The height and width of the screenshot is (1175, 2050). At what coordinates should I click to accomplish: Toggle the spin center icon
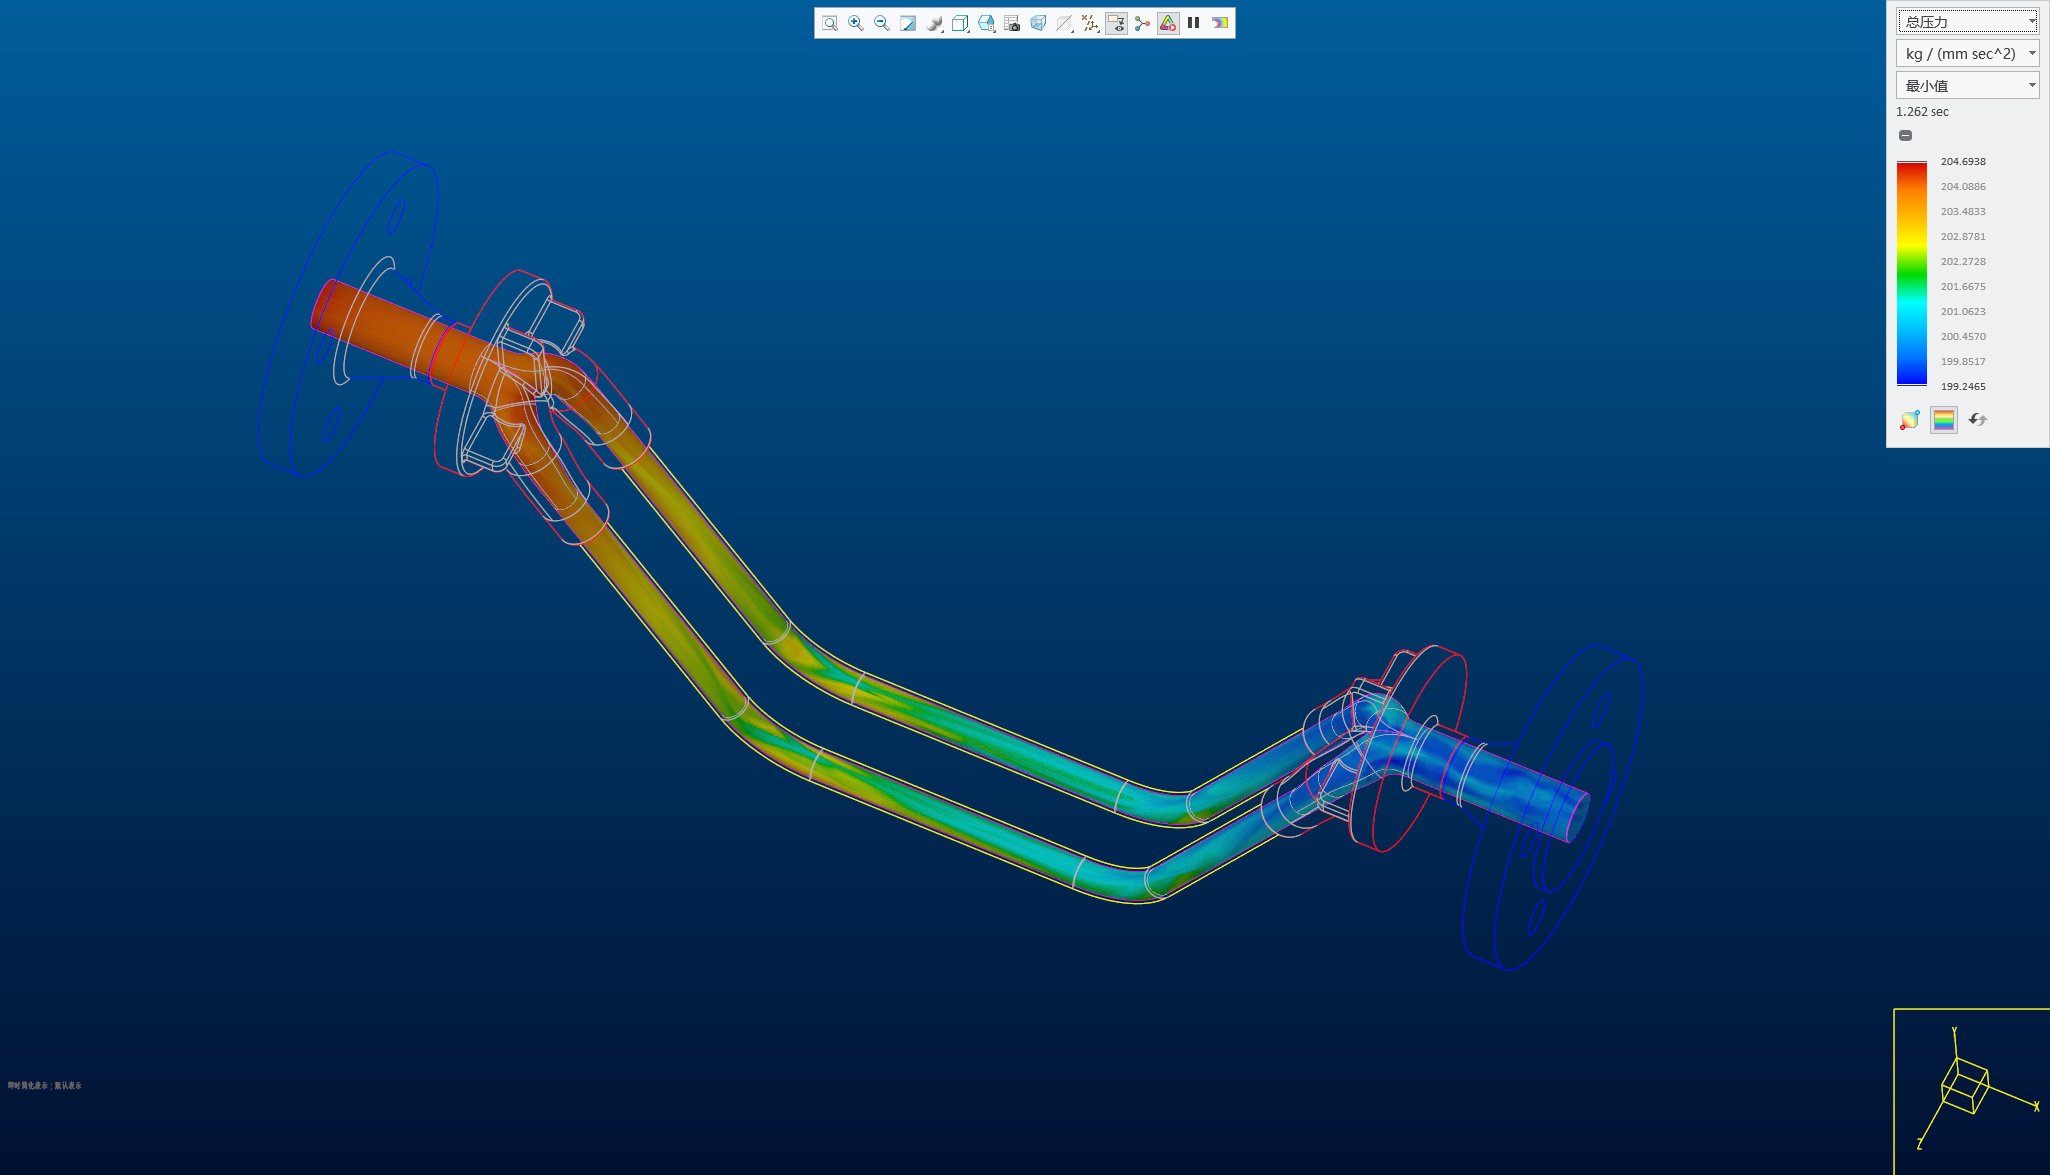click(1142, 23)
